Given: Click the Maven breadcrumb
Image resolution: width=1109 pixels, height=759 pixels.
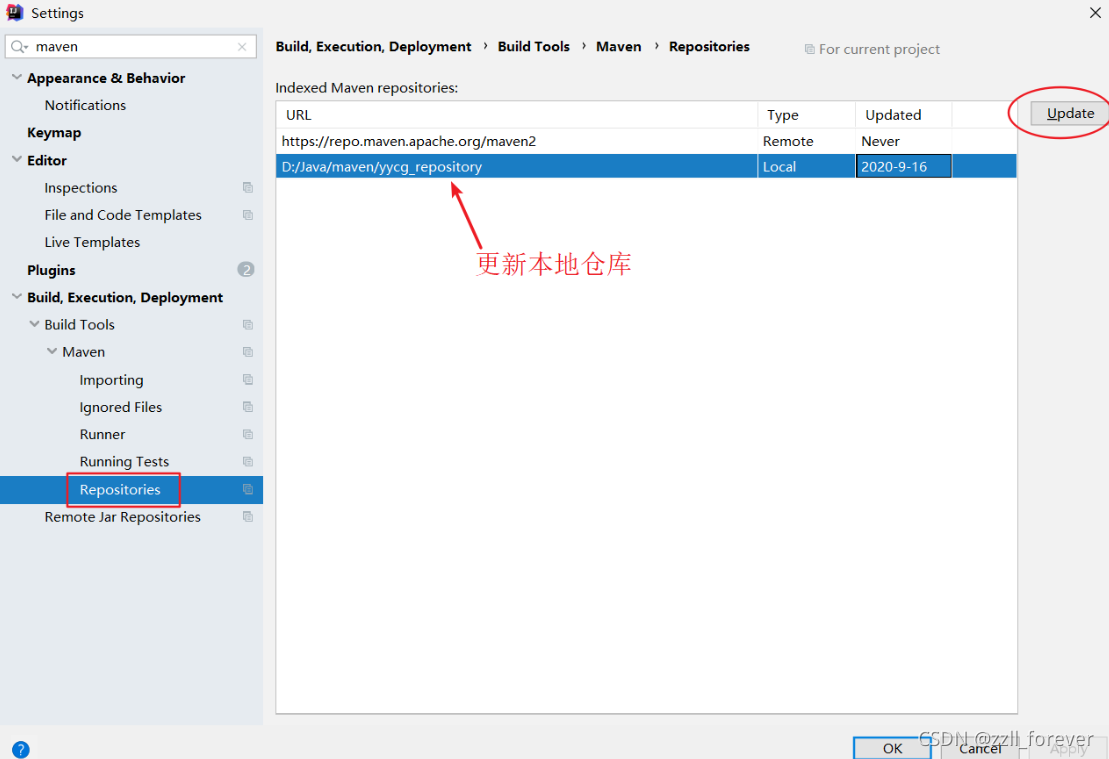Looking at the screenshot, I should point(618,47).
